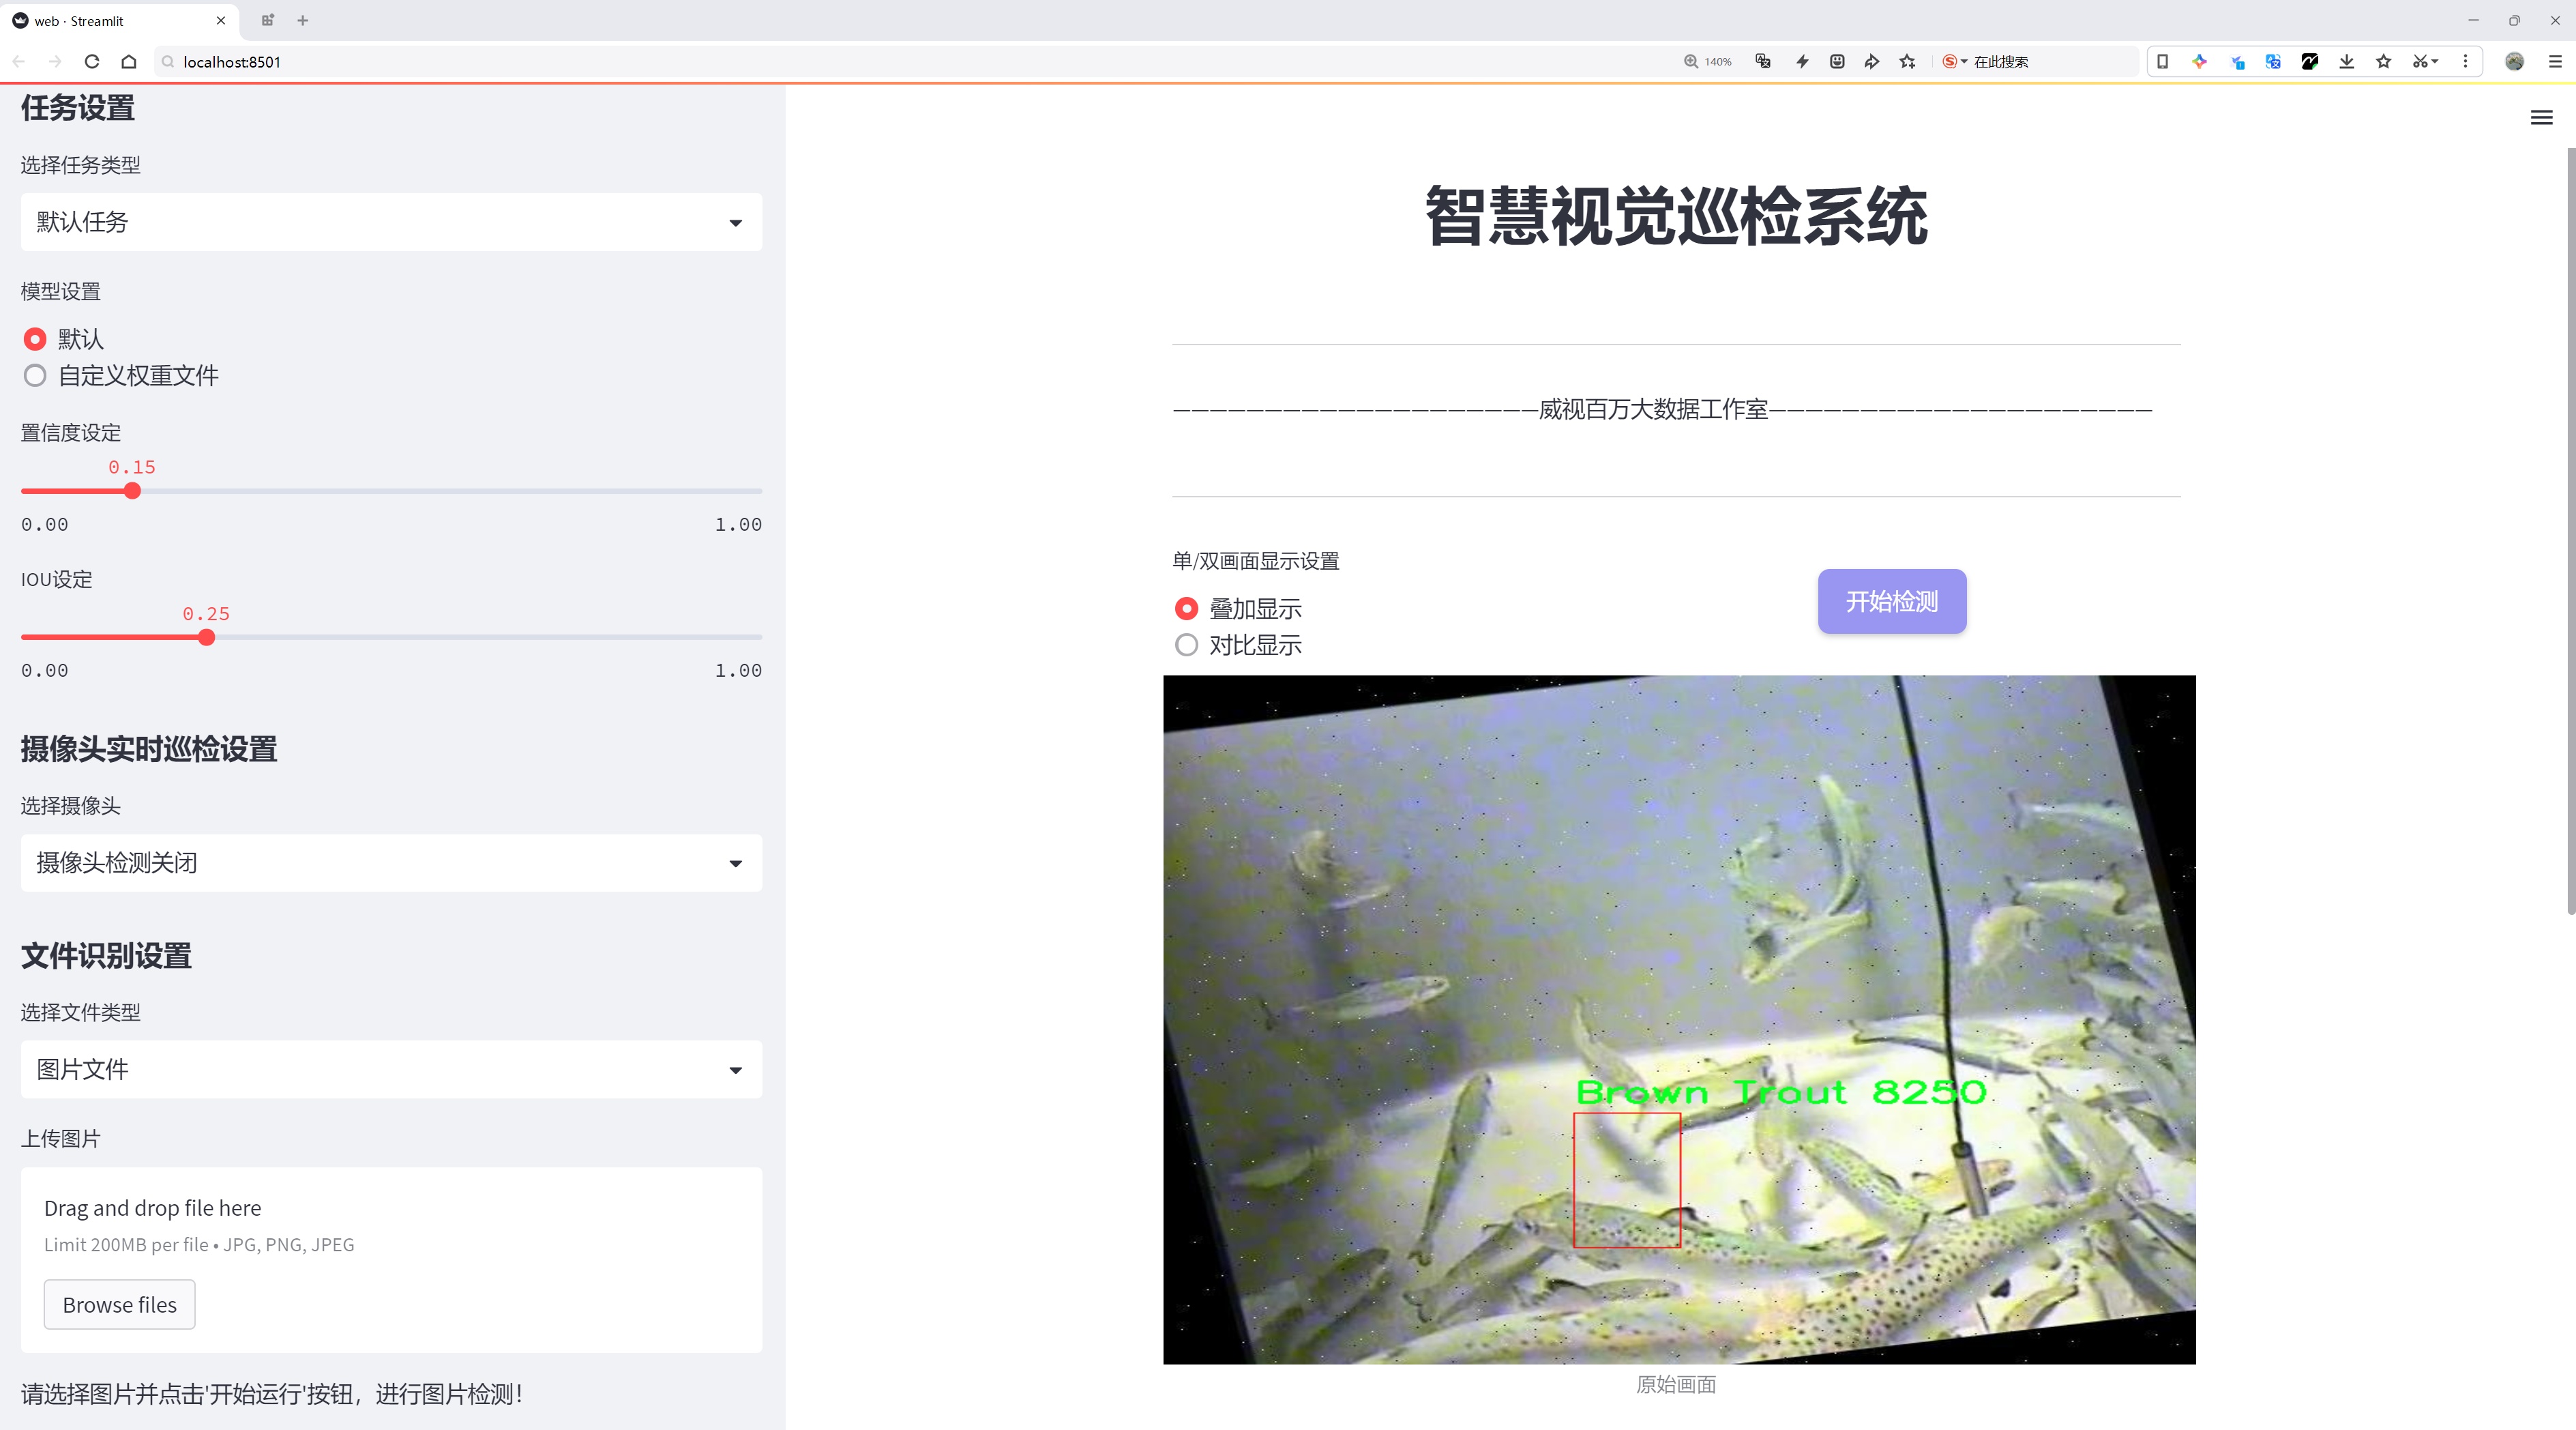Click the tab list icon beside the tab

click(x=267, y=20)
